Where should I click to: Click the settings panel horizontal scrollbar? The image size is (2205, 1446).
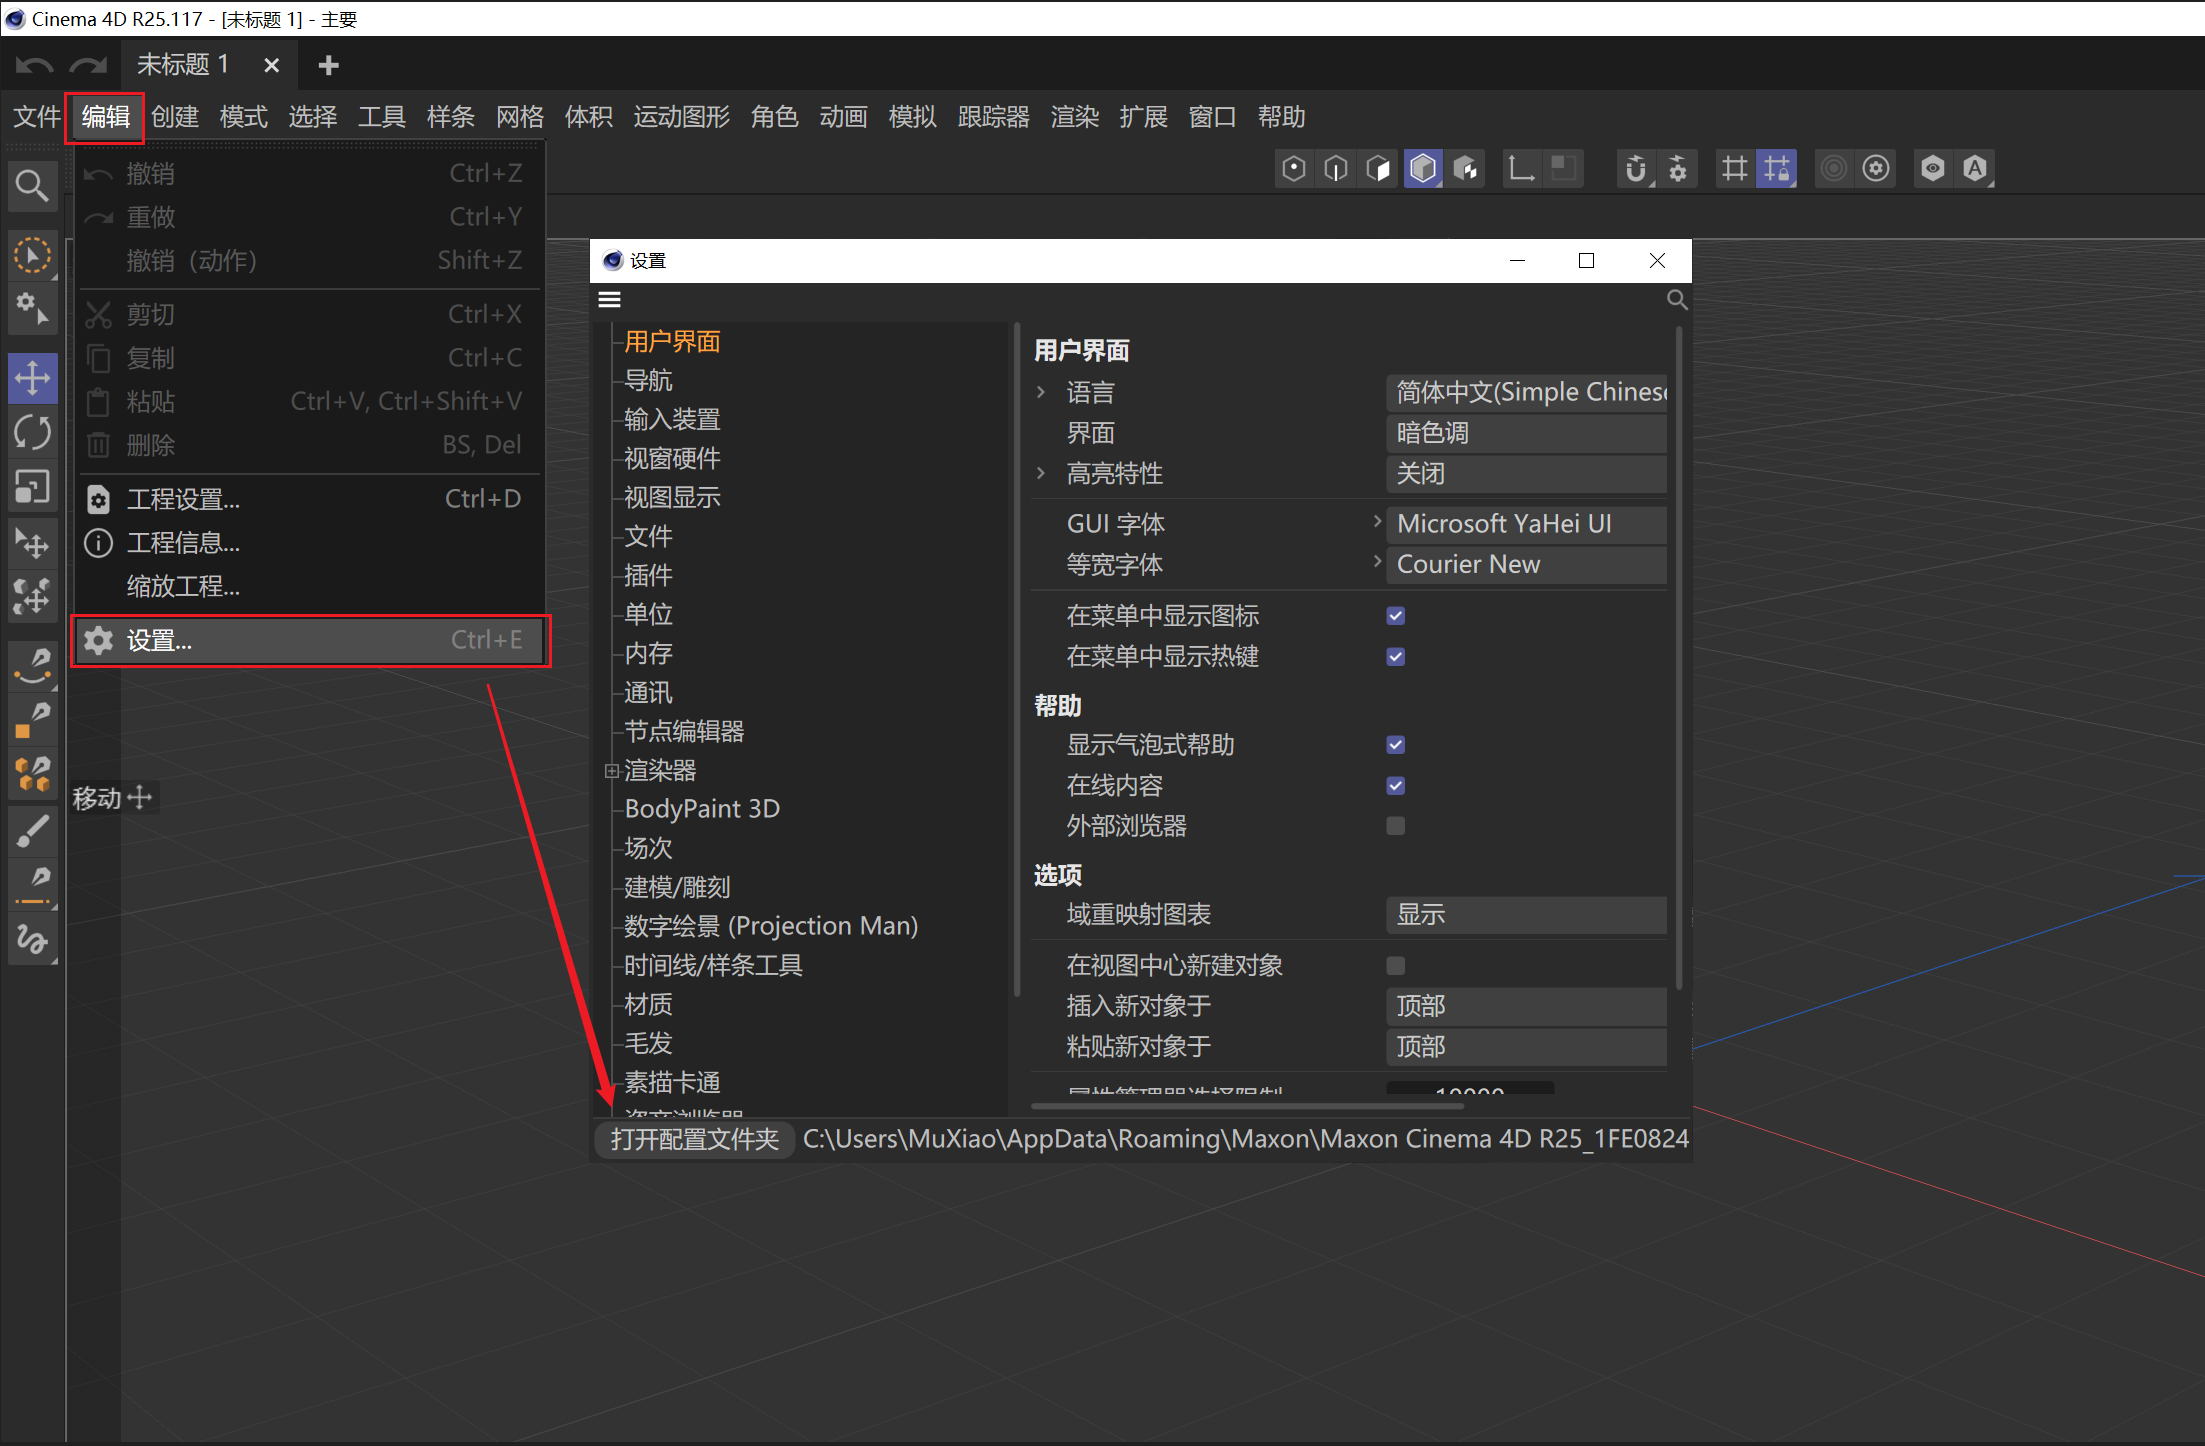click(x=1247, y=1106)
